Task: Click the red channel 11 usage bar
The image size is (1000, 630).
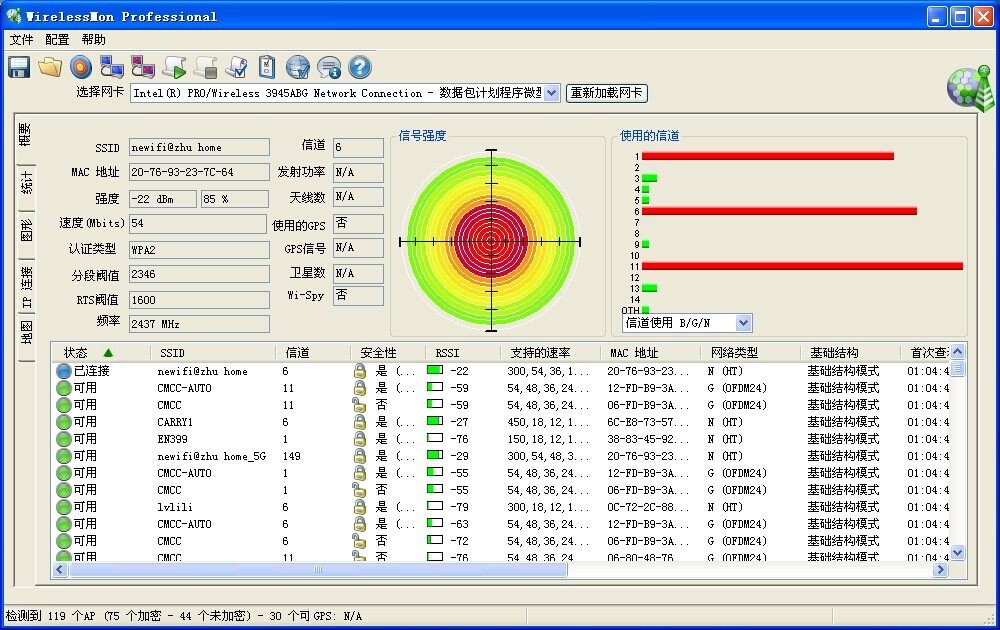Action: click(801, 266)
